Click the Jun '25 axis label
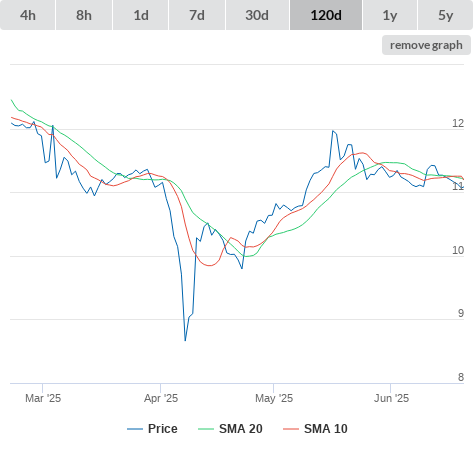Screen dimensions: 474x455 (391, 398)
